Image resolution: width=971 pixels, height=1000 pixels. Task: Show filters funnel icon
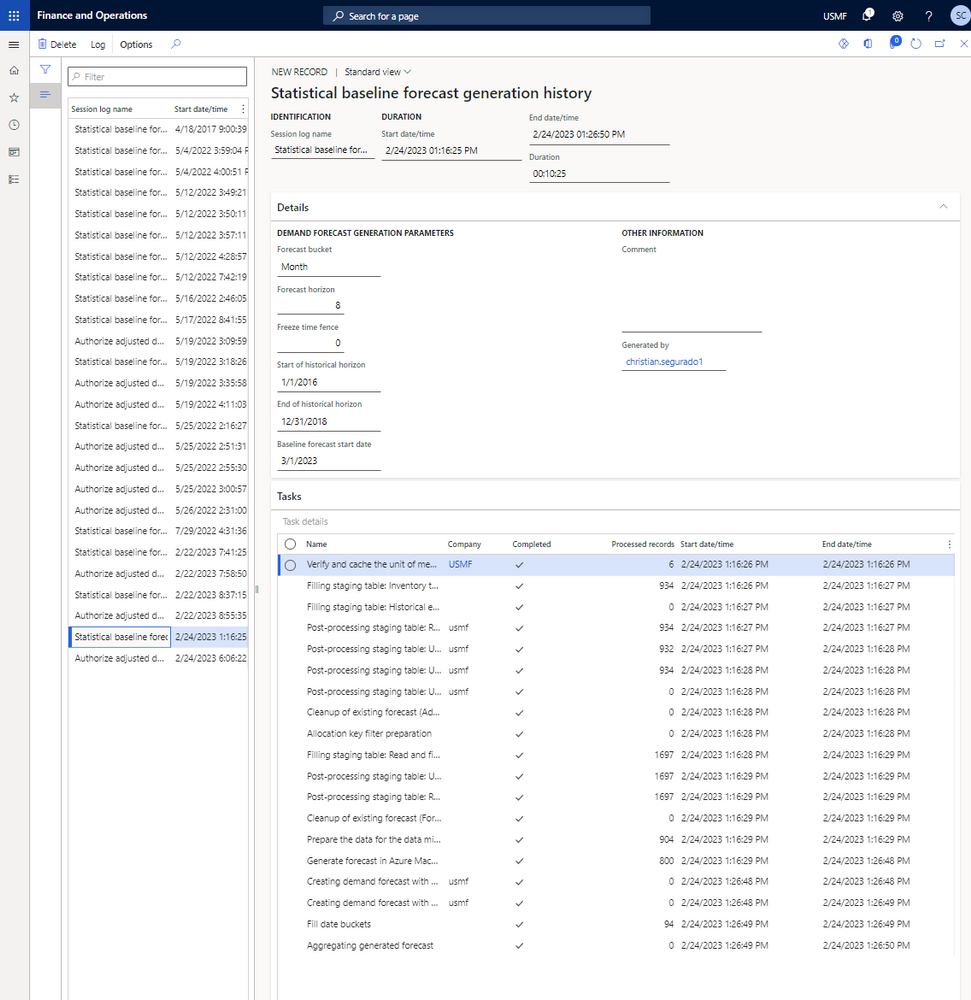(45, 70)
